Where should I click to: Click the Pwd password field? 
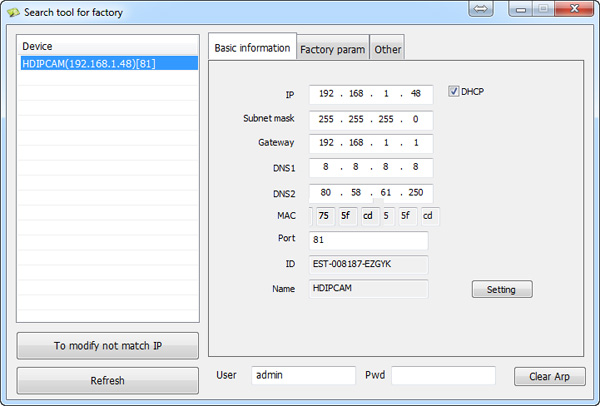[x=442, y=375]
